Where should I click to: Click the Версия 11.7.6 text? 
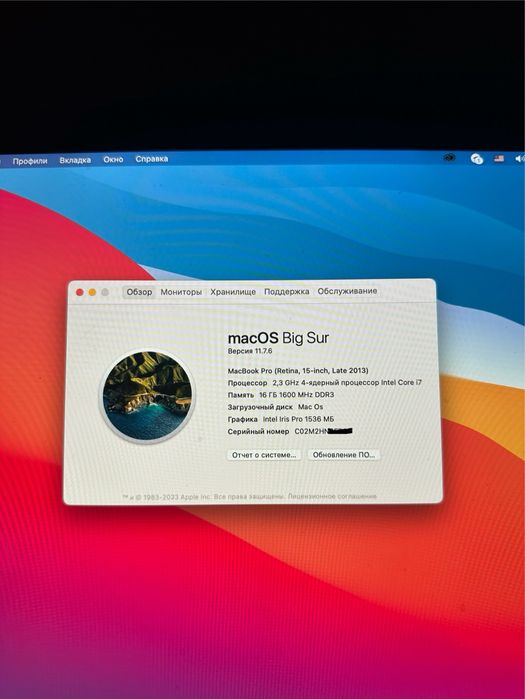[x=250, y=351]
